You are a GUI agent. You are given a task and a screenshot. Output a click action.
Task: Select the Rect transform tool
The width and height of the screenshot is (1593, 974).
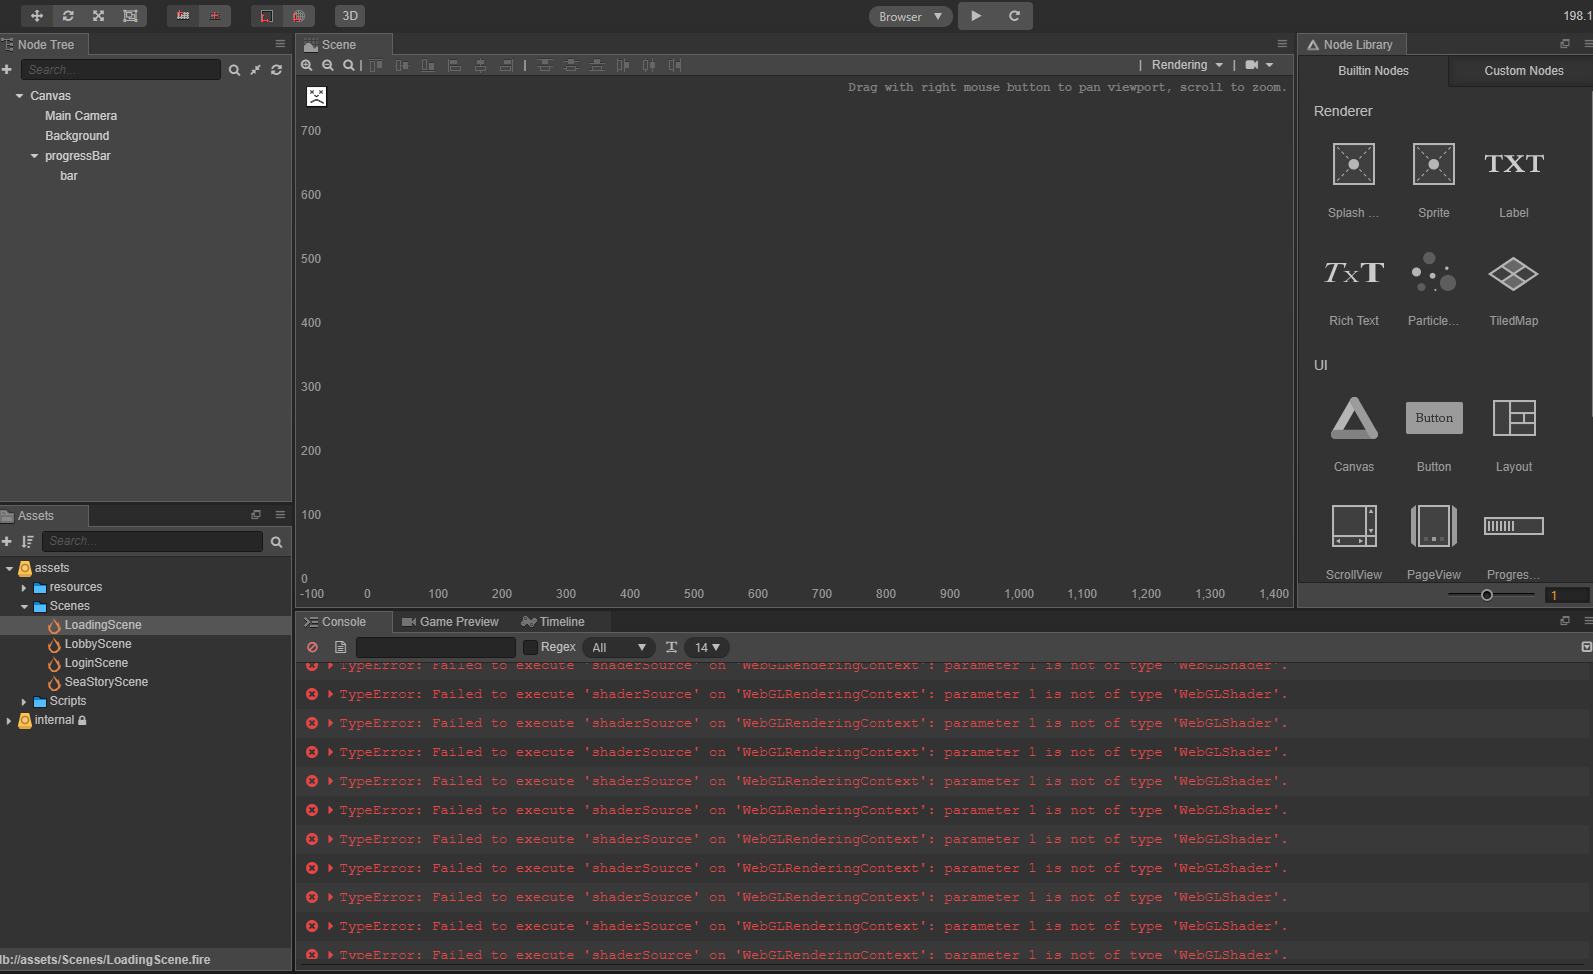point(130,16)
